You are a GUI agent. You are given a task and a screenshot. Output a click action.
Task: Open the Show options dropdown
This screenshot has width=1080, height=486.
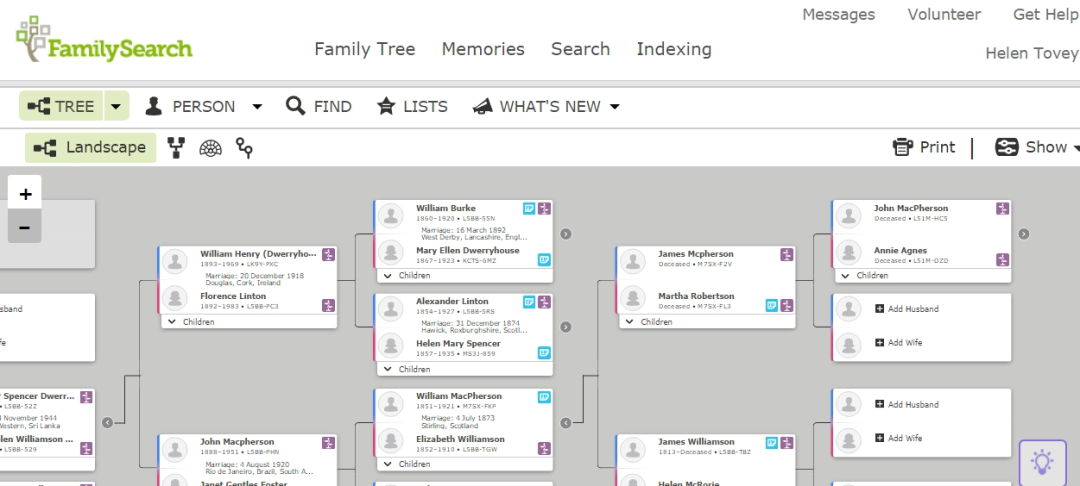tap(1035, 147)
